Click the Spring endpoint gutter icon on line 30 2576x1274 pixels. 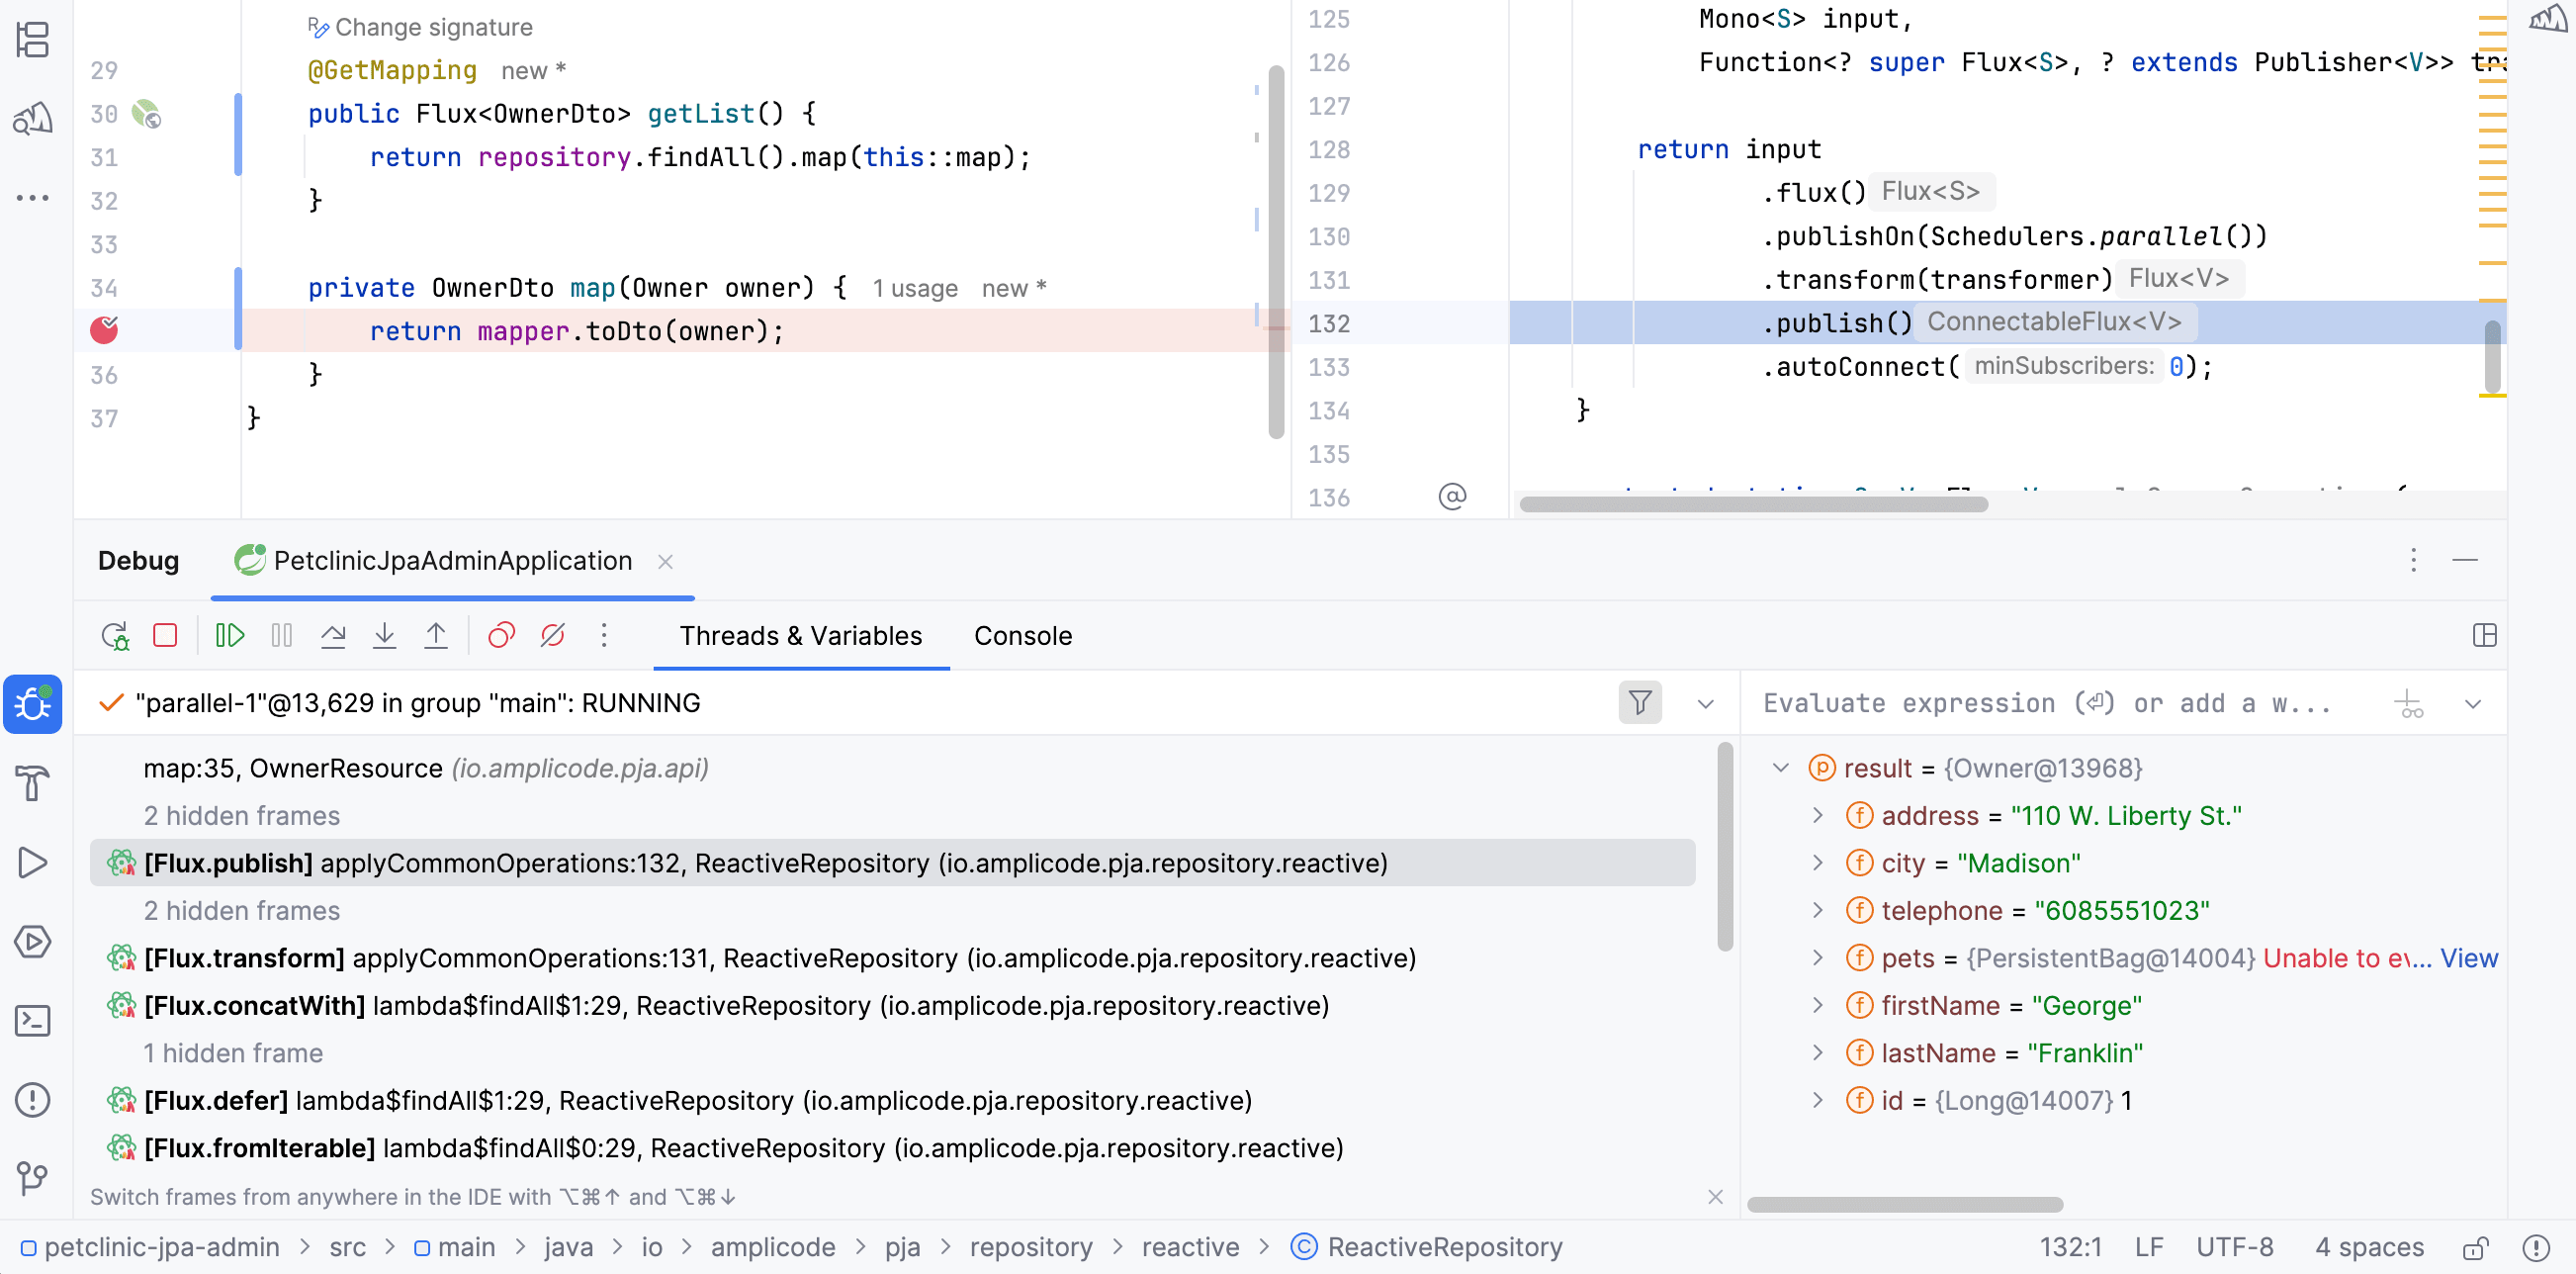tap(146, 114)
